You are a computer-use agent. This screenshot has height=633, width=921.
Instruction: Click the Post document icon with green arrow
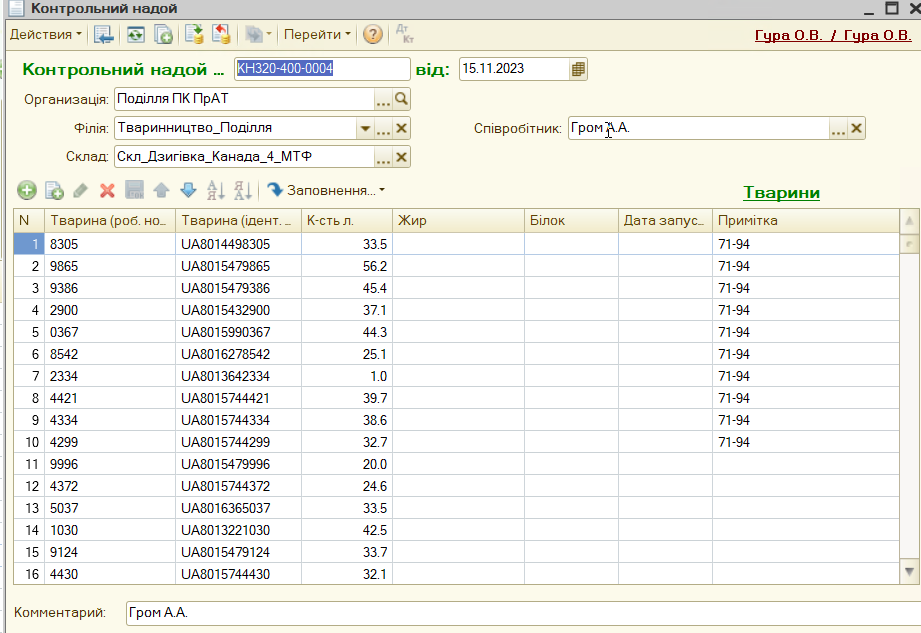point(194,35)
